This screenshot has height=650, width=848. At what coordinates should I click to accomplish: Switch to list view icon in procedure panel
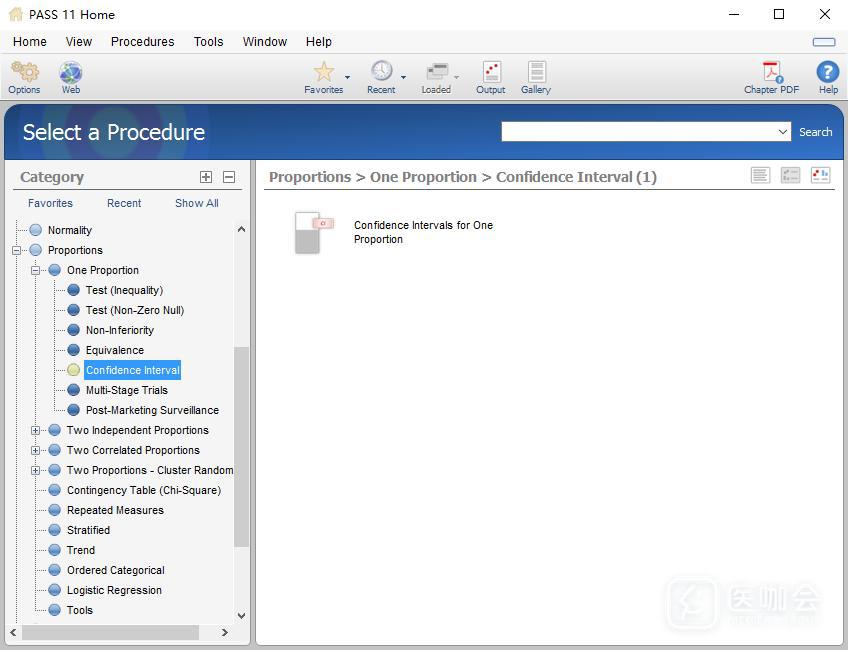point(760,176)
